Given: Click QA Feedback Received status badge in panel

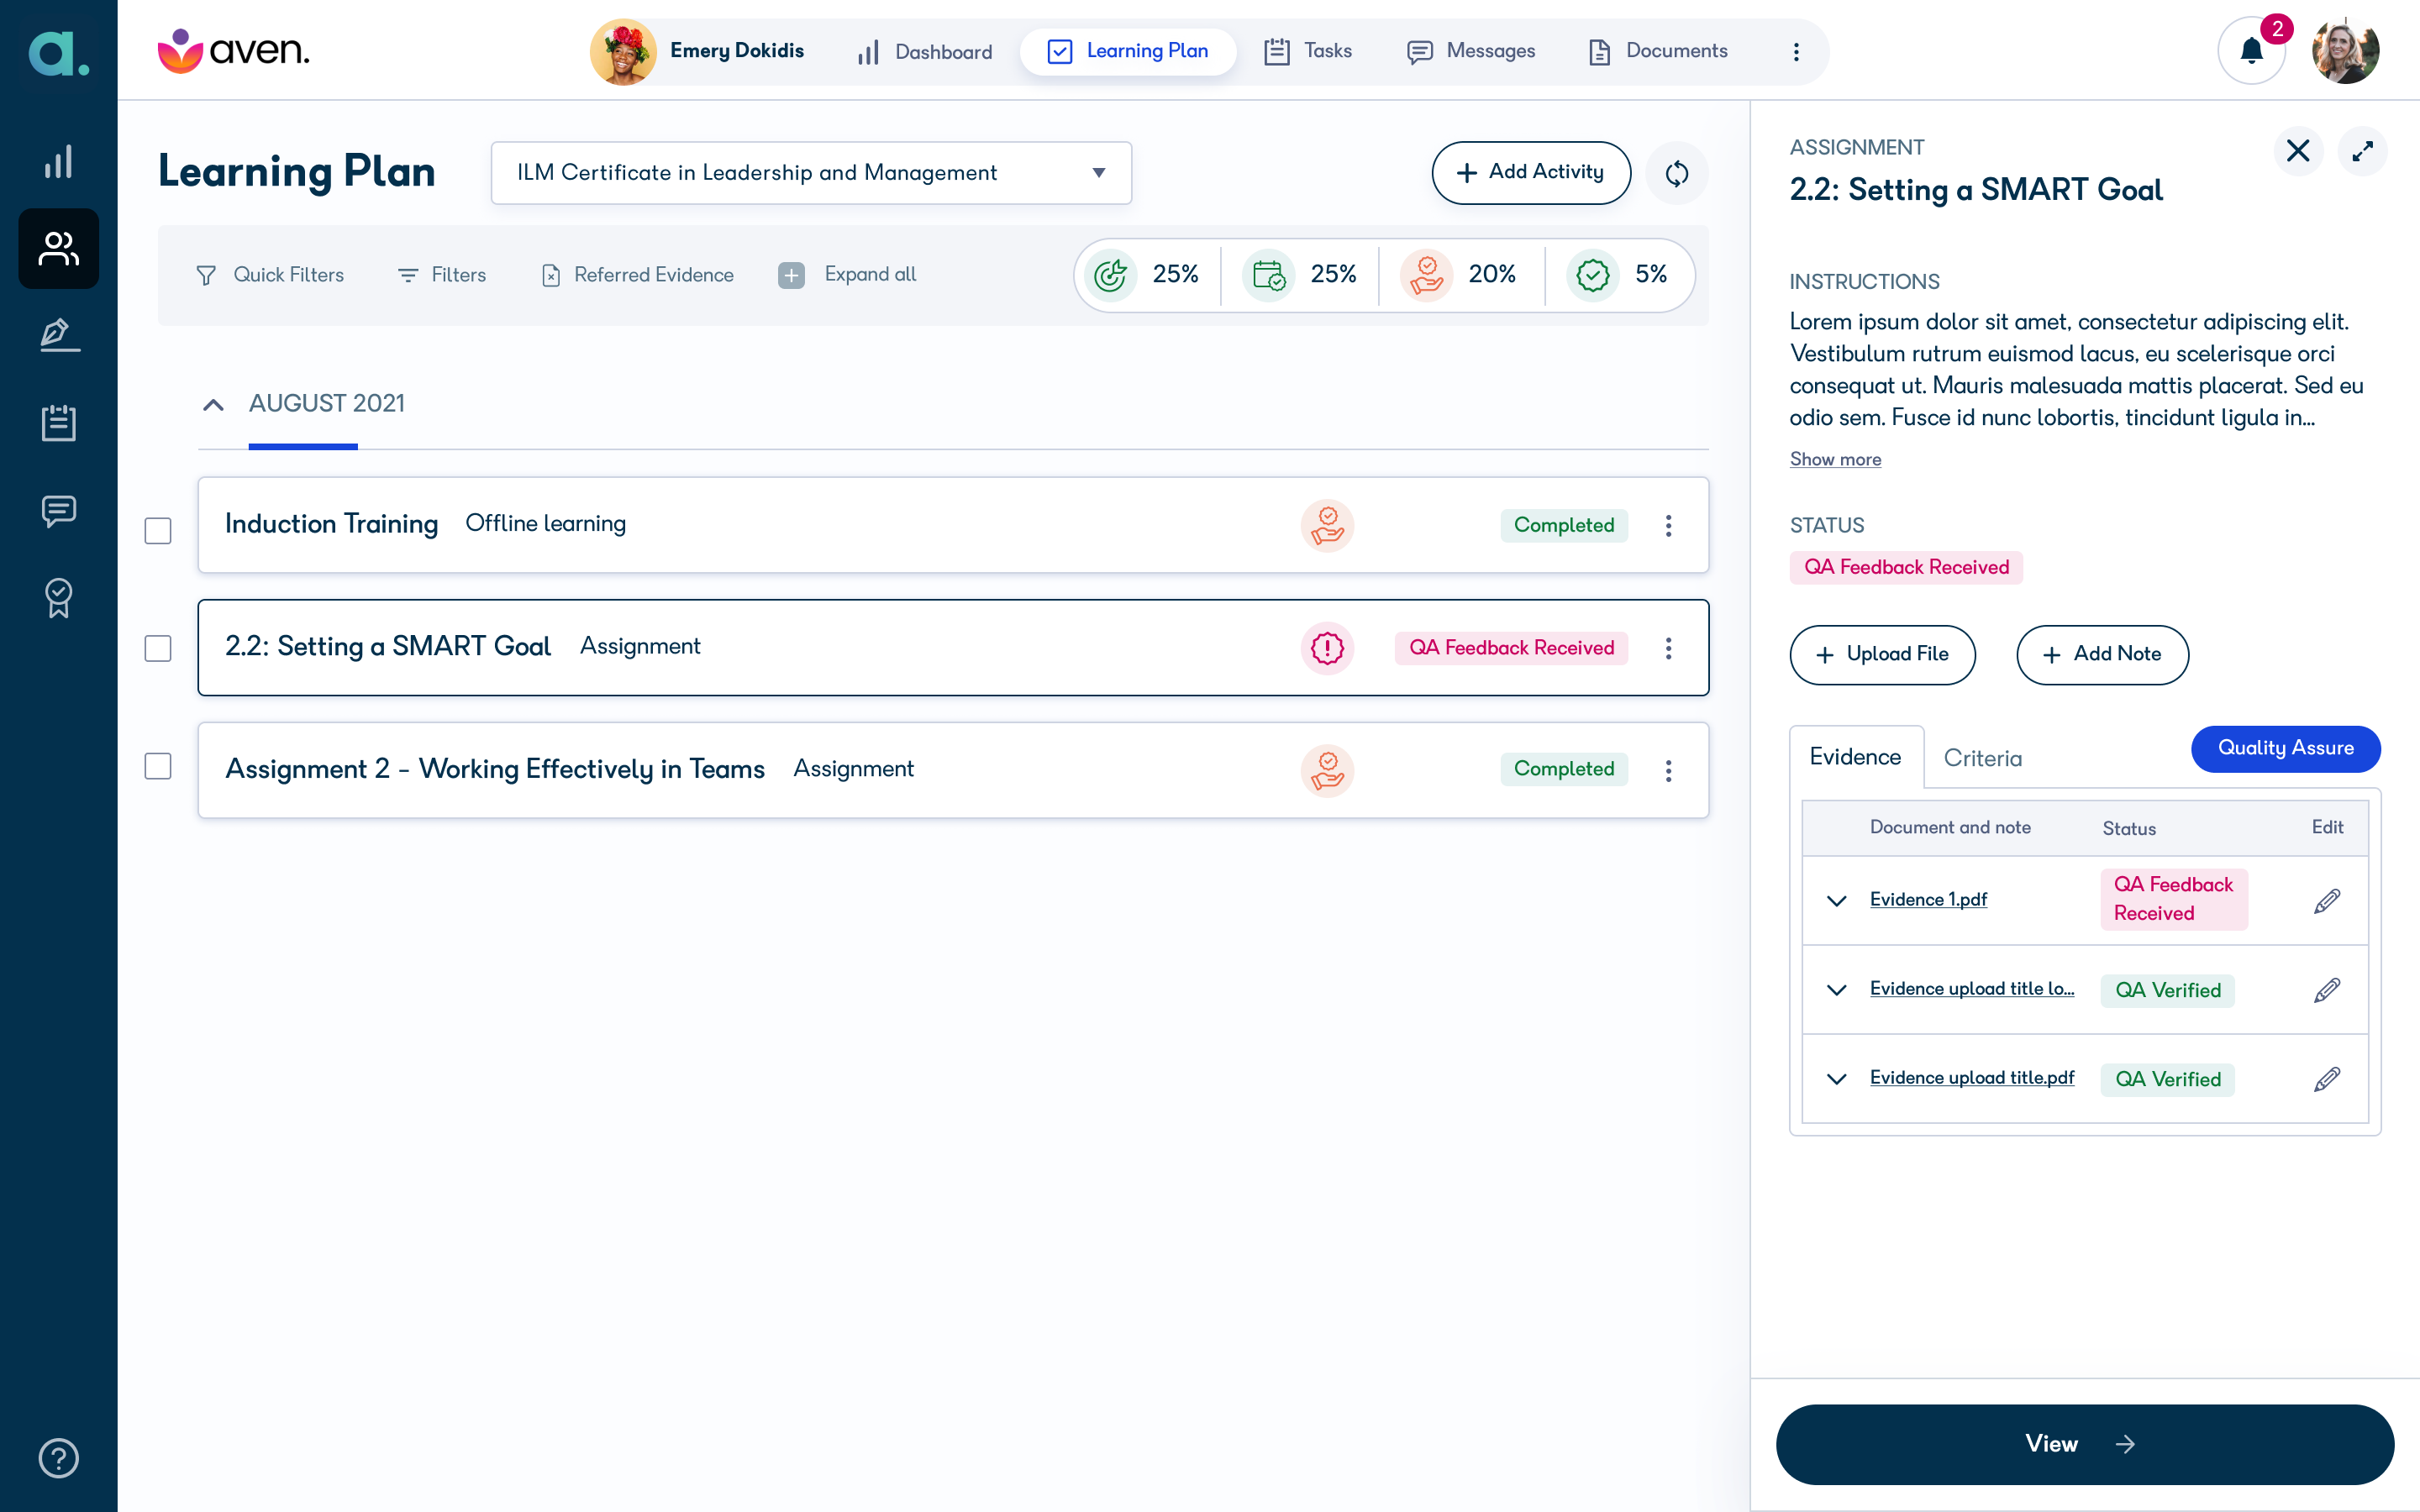Looking at the screenshot, I should (1906, 567).
